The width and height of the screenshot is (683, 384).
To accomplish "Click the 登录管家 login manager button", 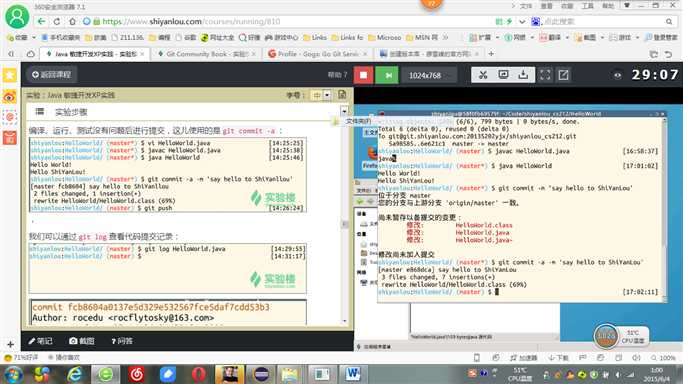I will pyautogui.click(x=661, y=37).
